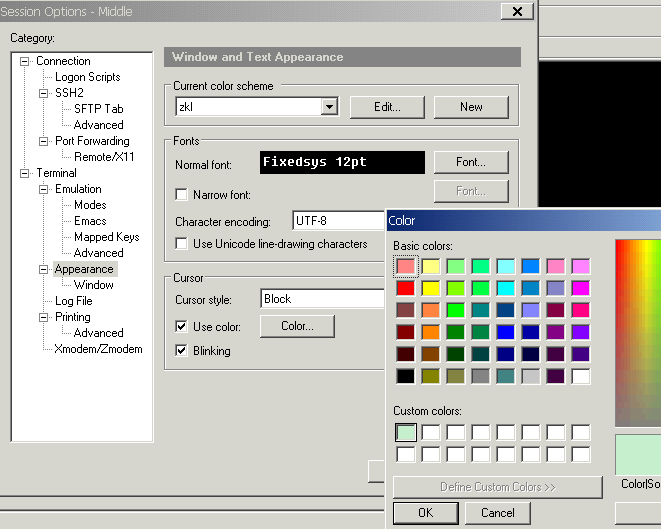Pick the white basic color swatch
Screen dimensions: 661x529
pos(581,376)
